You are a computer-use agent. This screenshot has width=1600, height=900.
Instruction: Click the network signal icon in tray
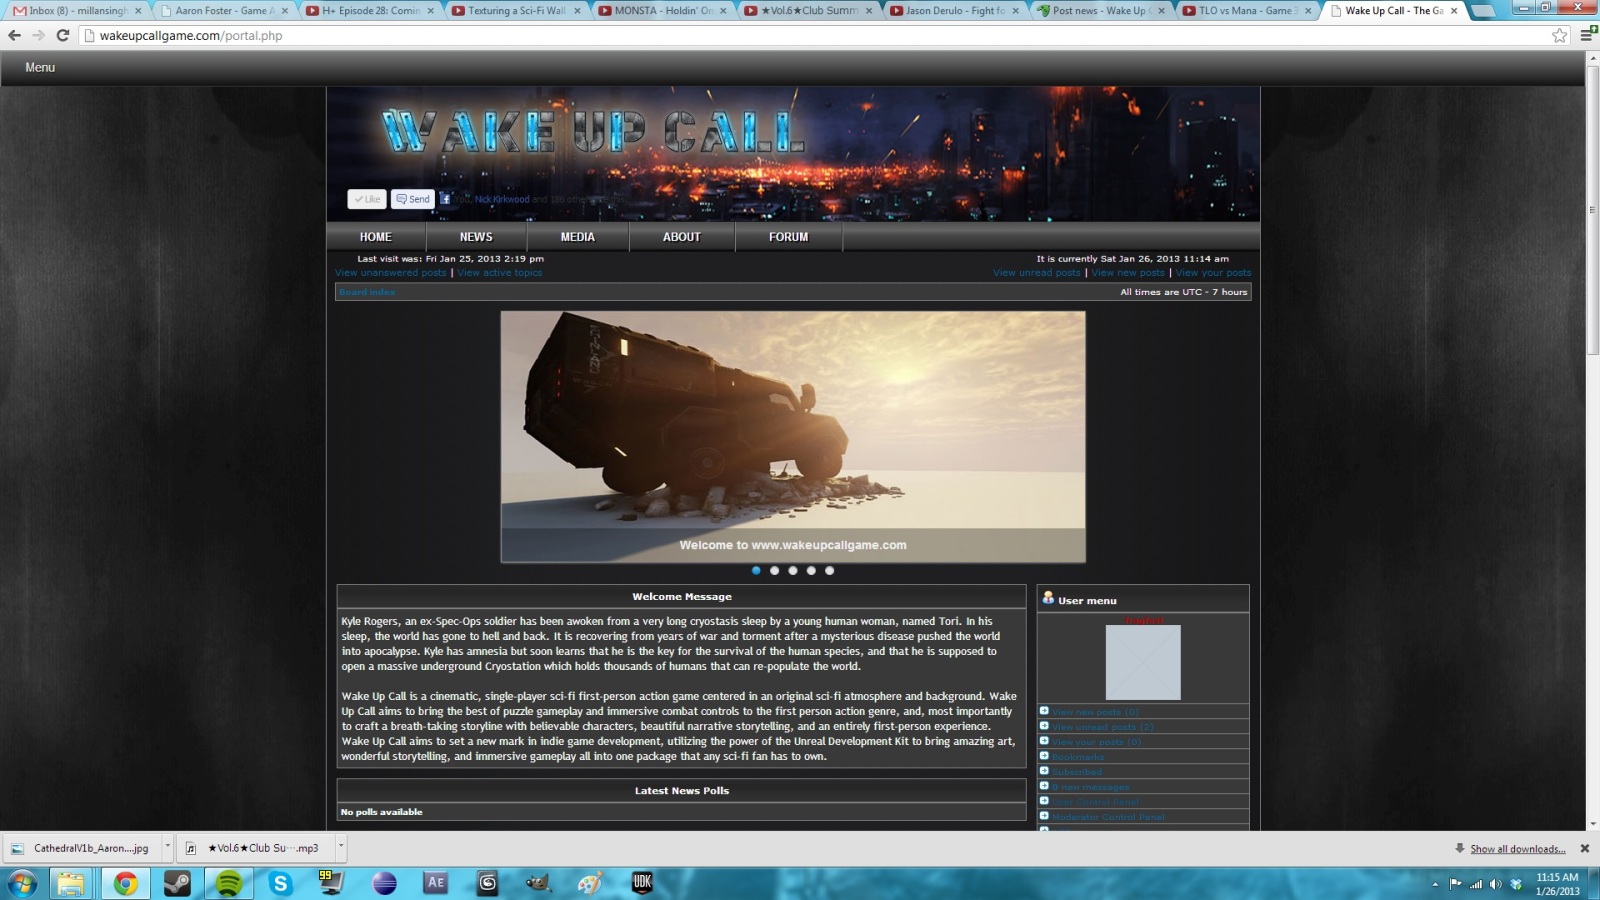point(1476,884)
